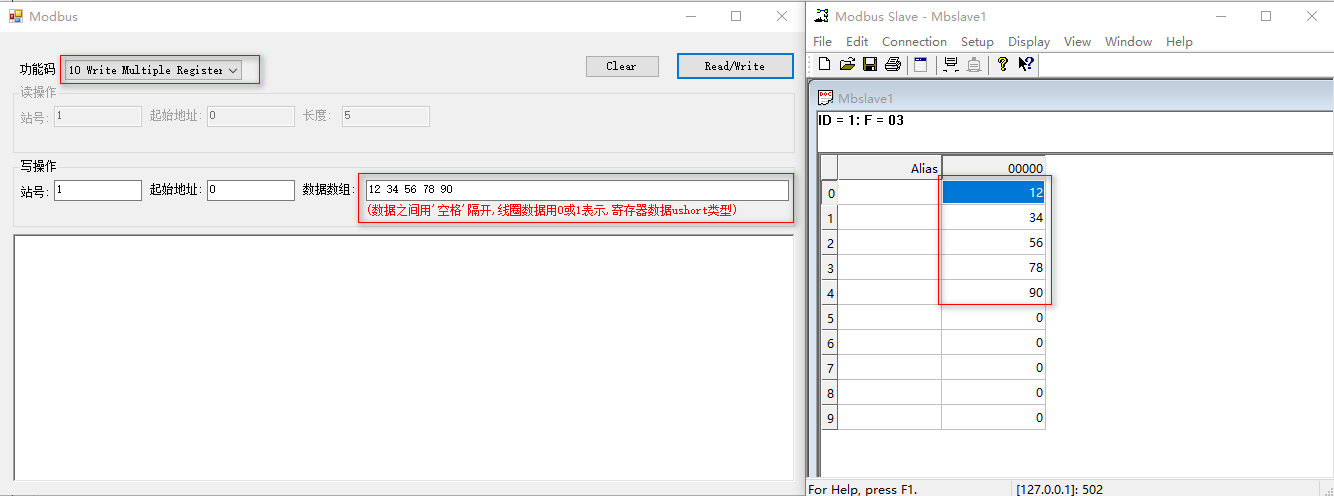Screen dimensions: 1334x496
Task: Select register cell with value 34
Action: [x=993, y=218]
